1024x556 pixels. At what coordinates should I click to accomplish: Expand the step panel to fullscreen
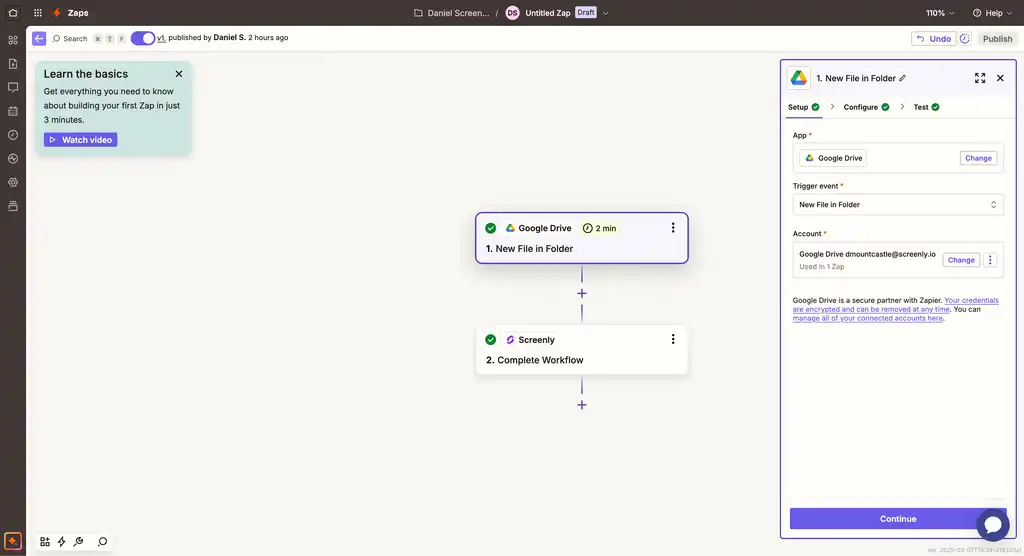(x=980, y=78)
